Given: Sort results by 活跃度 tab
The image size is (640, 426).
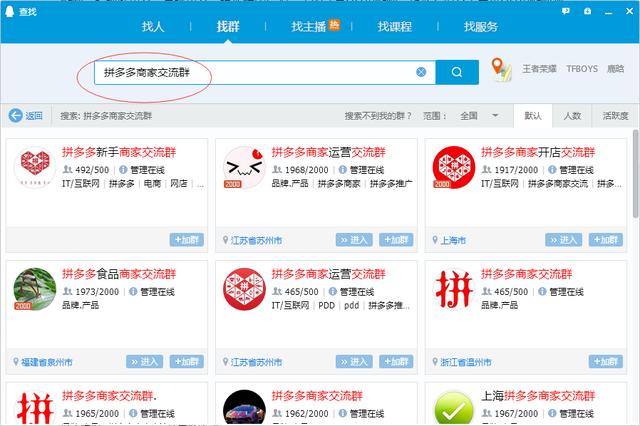Looking at the screenshot, I should (x=615, y=116).
